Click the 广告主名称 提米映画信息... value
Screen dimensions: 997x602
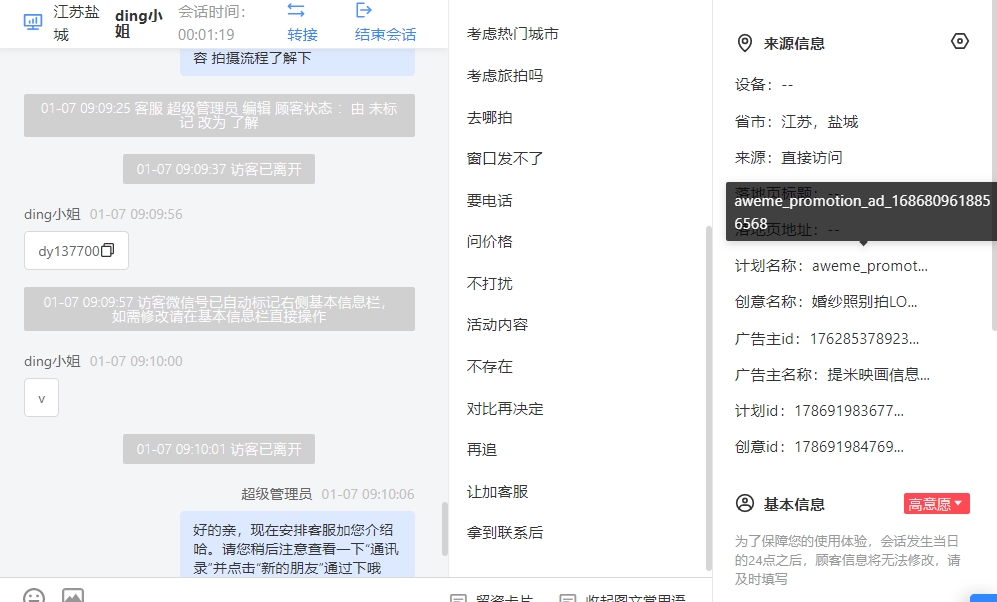coord(878,375)
